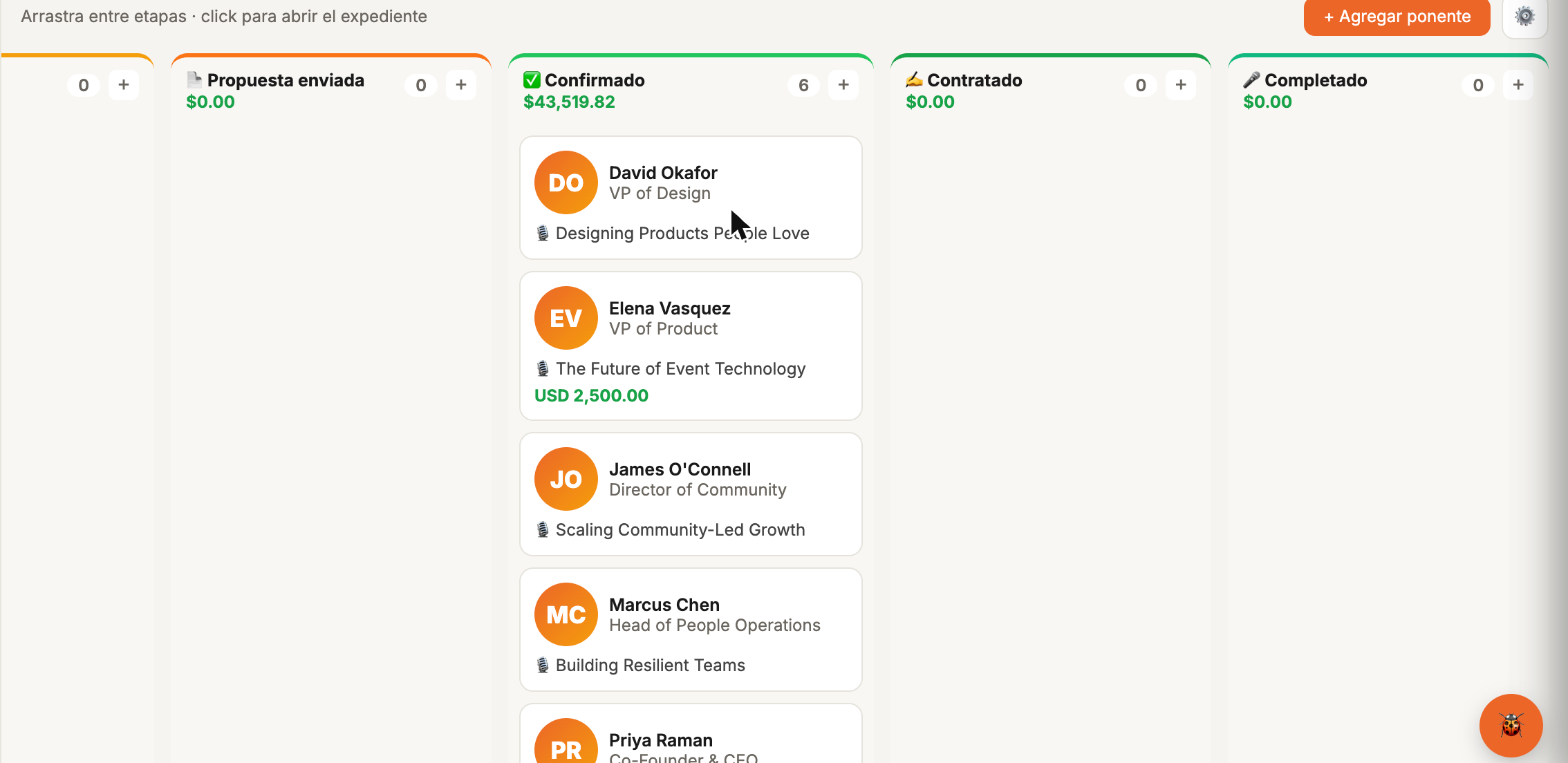1568x763 pixels.
Task: Click the Propuesta enviada count badge 0
Action: [421, 86]
